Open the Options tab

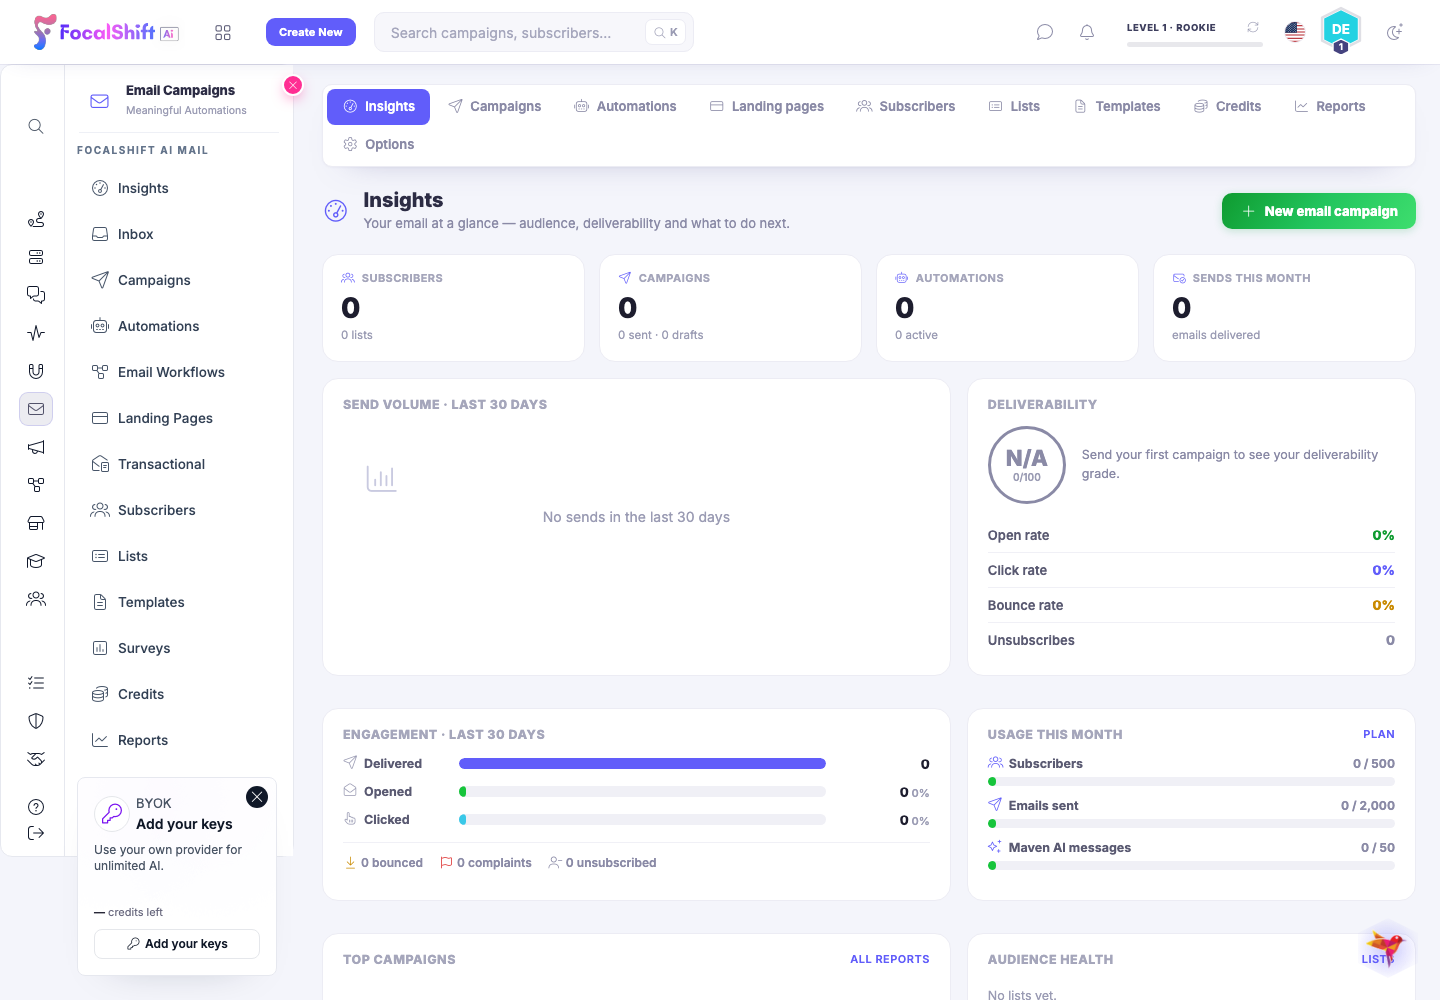379,144
